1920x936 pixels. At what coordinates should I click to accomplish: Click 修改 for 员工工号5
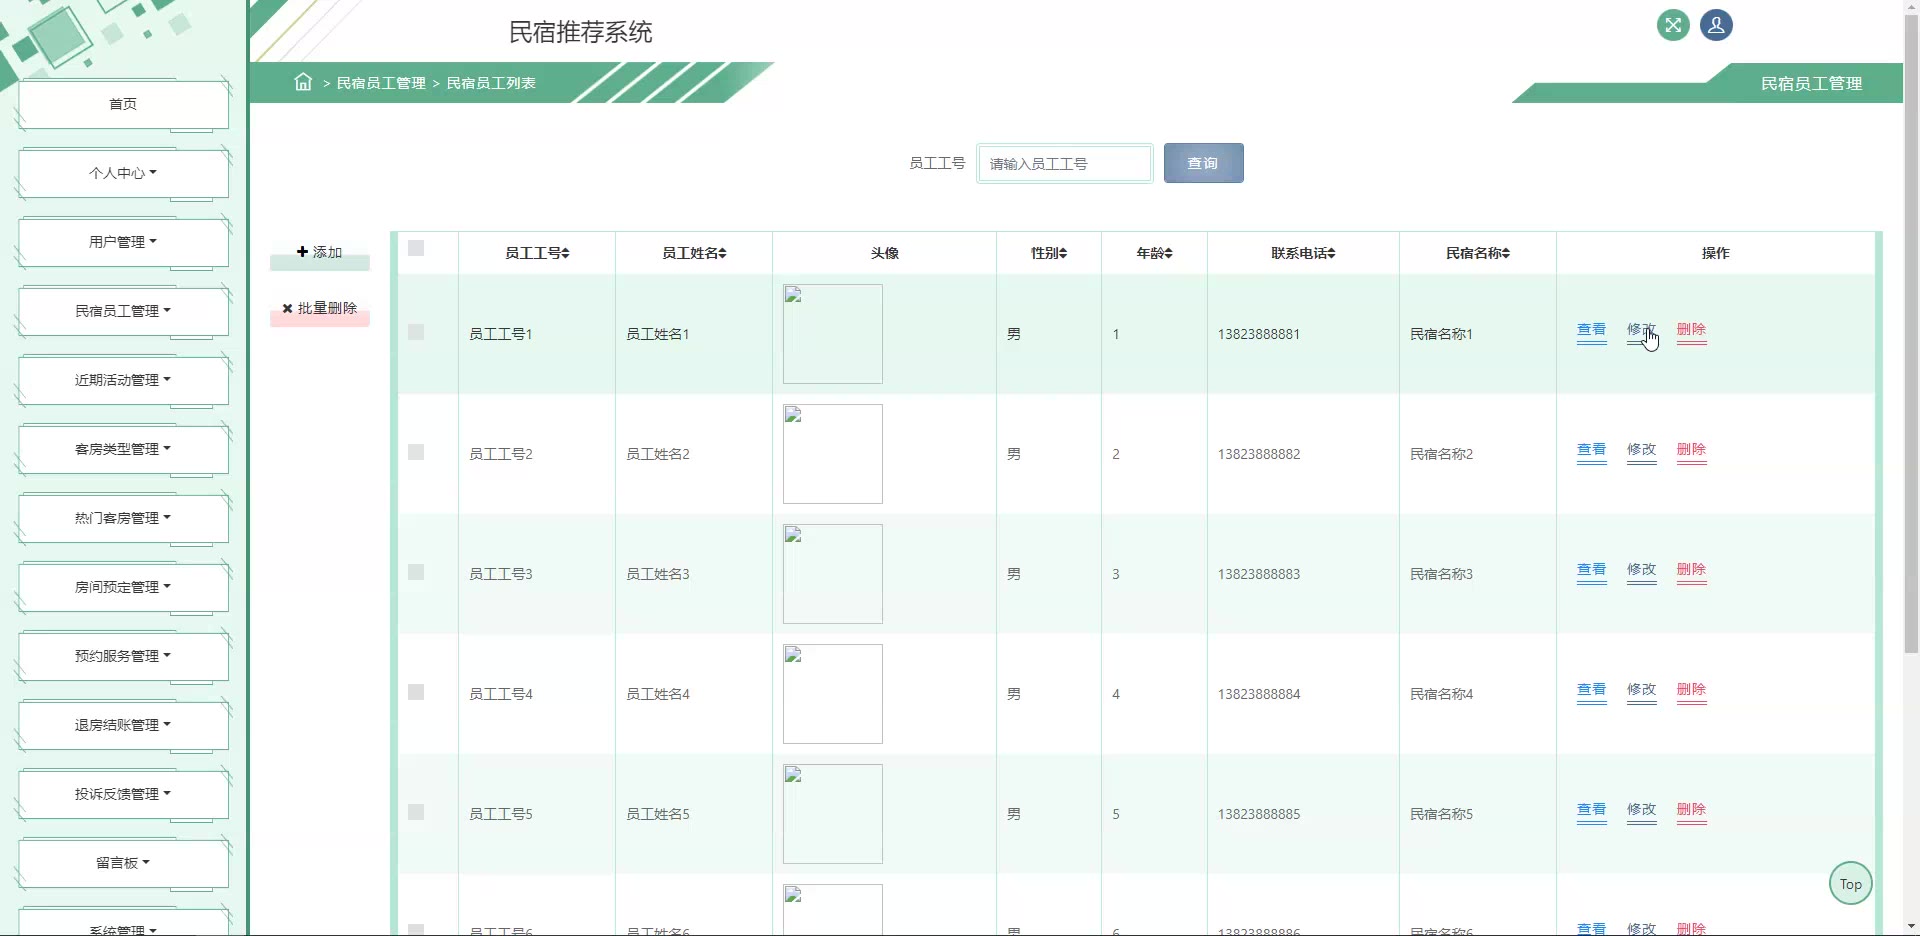tap(1641, 811)
